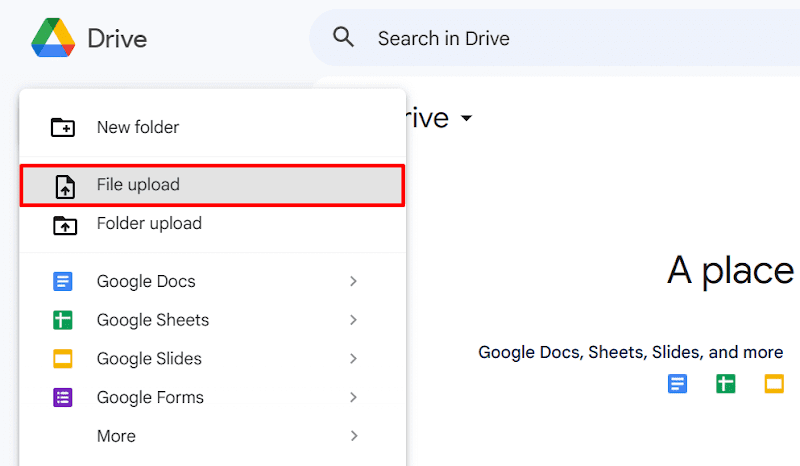The width and height of the screenshot is (800, 466).
Task: Click the blue Google Docs icon in menu
Action: pos(63,282)
